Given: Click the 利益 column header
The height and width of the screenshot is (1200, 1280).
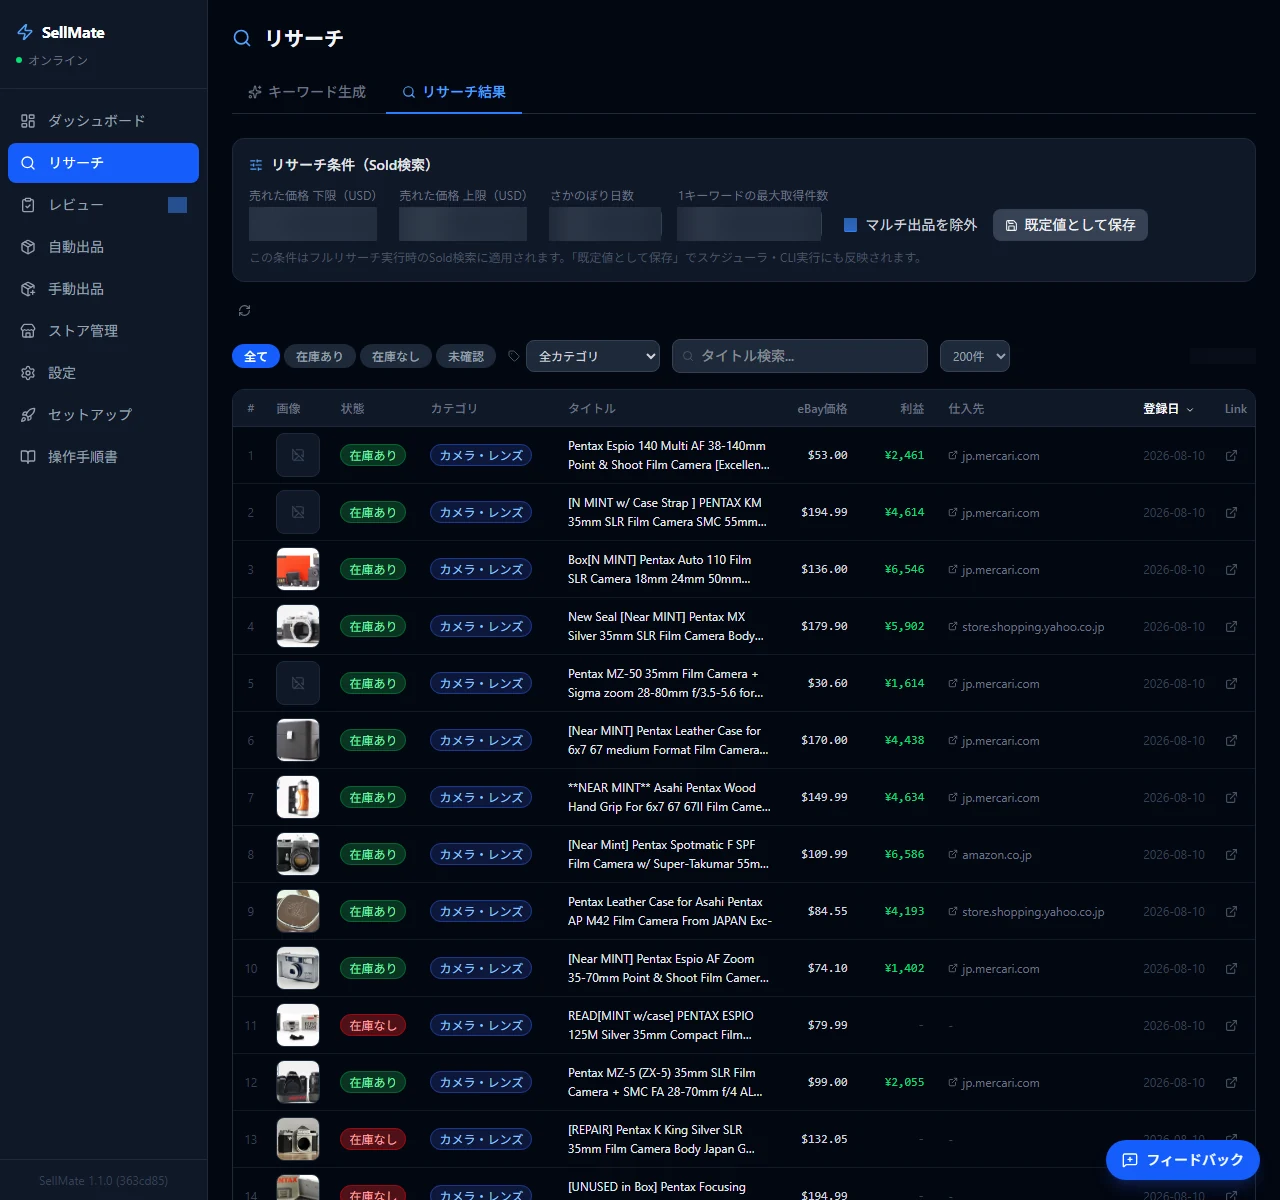Looking at the screenshot, I should 912,409.
